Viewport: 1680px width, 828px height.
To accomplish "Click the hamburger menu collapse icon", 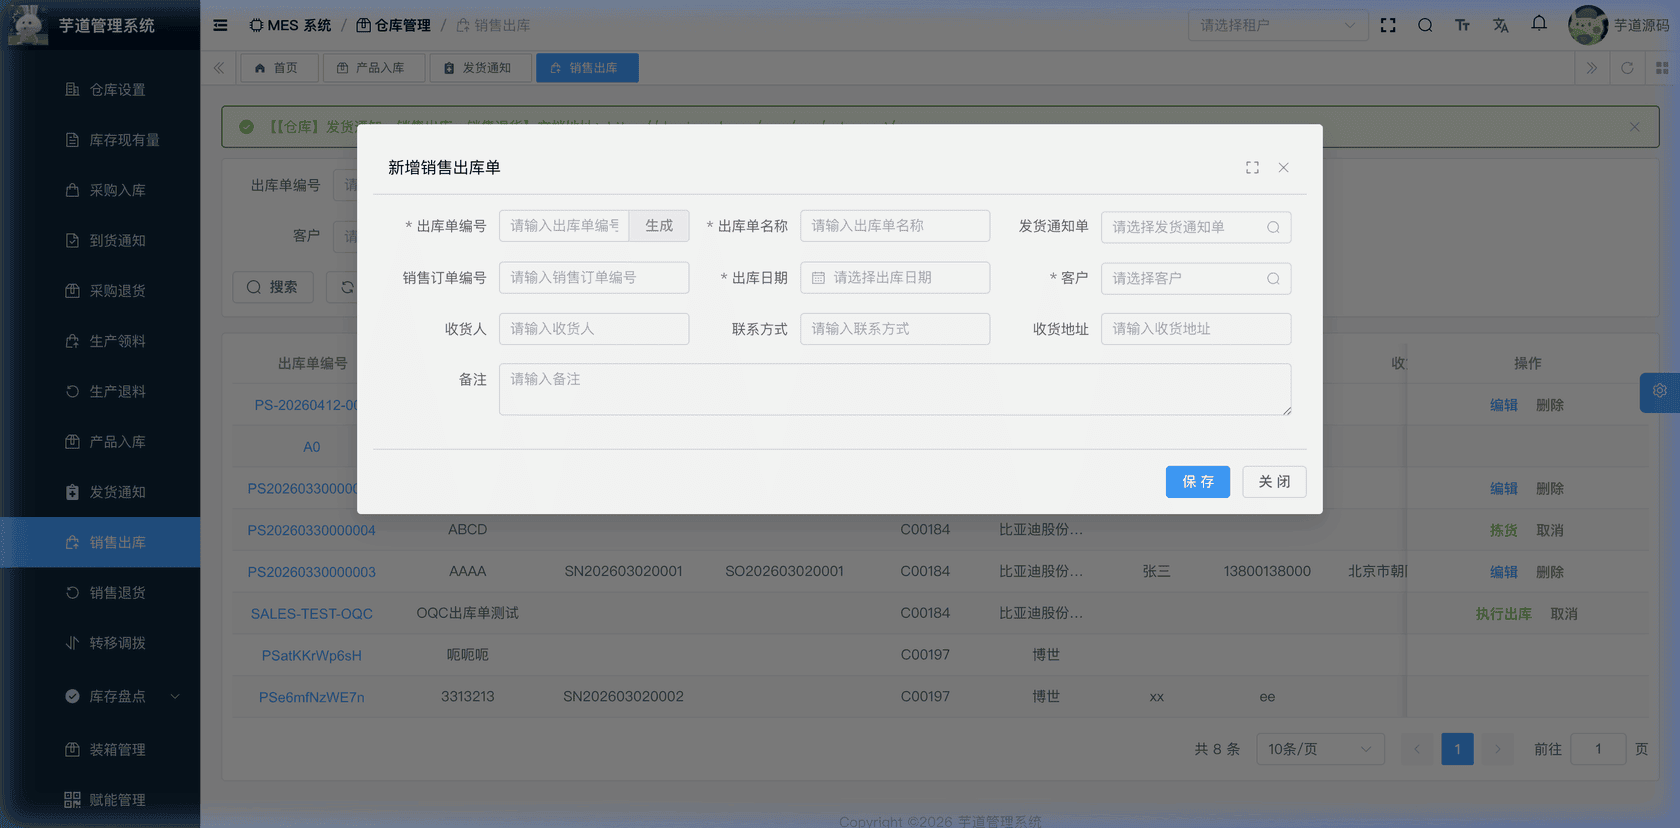I will pos(220,25).
